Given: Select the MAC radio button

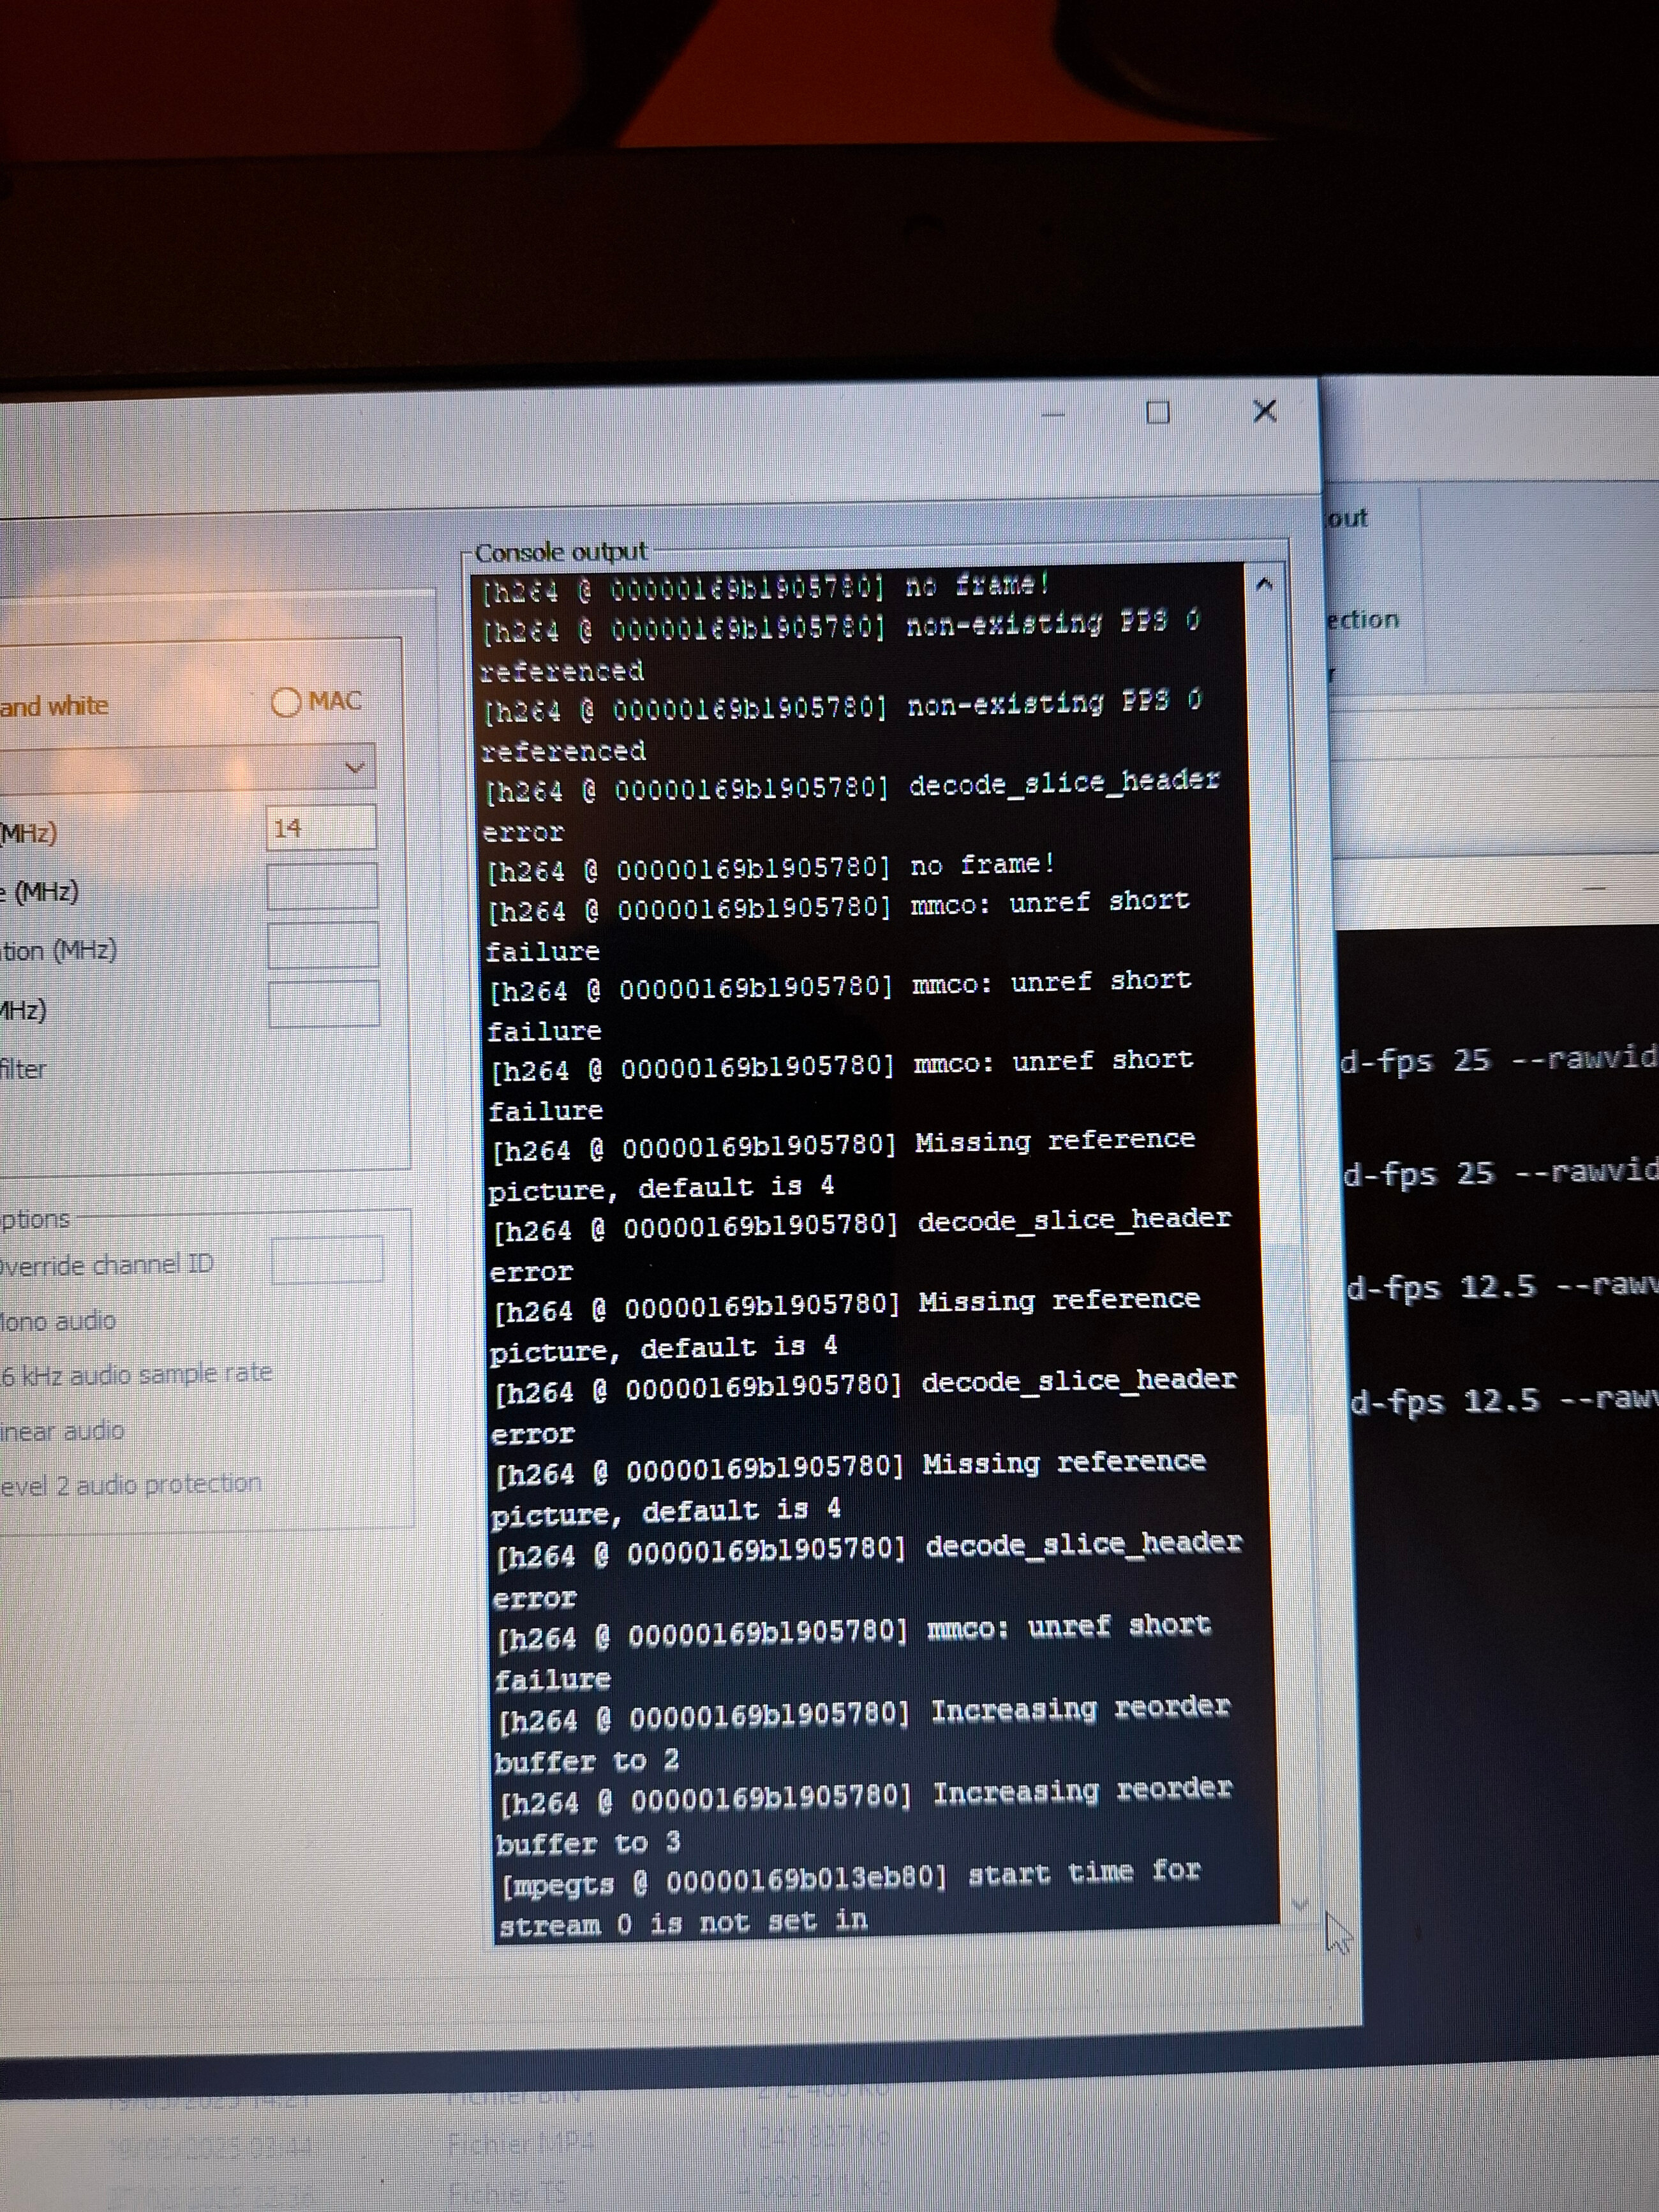Looking at the screenshot, I should (x=287, y=702).
